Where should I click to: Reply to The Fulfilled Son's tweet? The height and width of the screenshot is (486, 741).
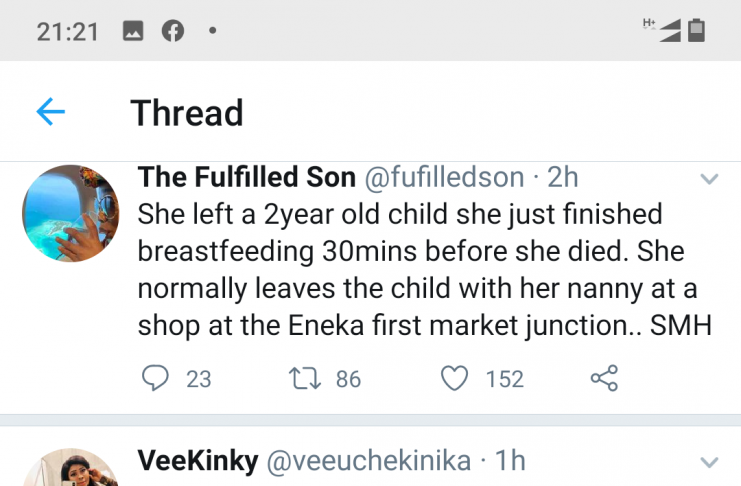[155, 378]
